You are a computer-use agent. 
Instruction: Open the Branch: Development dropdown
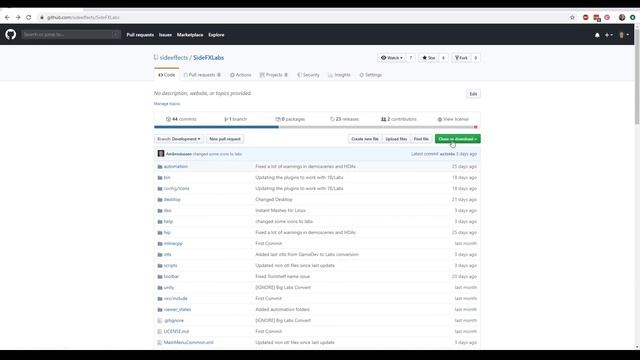click(x=179, y=139)
